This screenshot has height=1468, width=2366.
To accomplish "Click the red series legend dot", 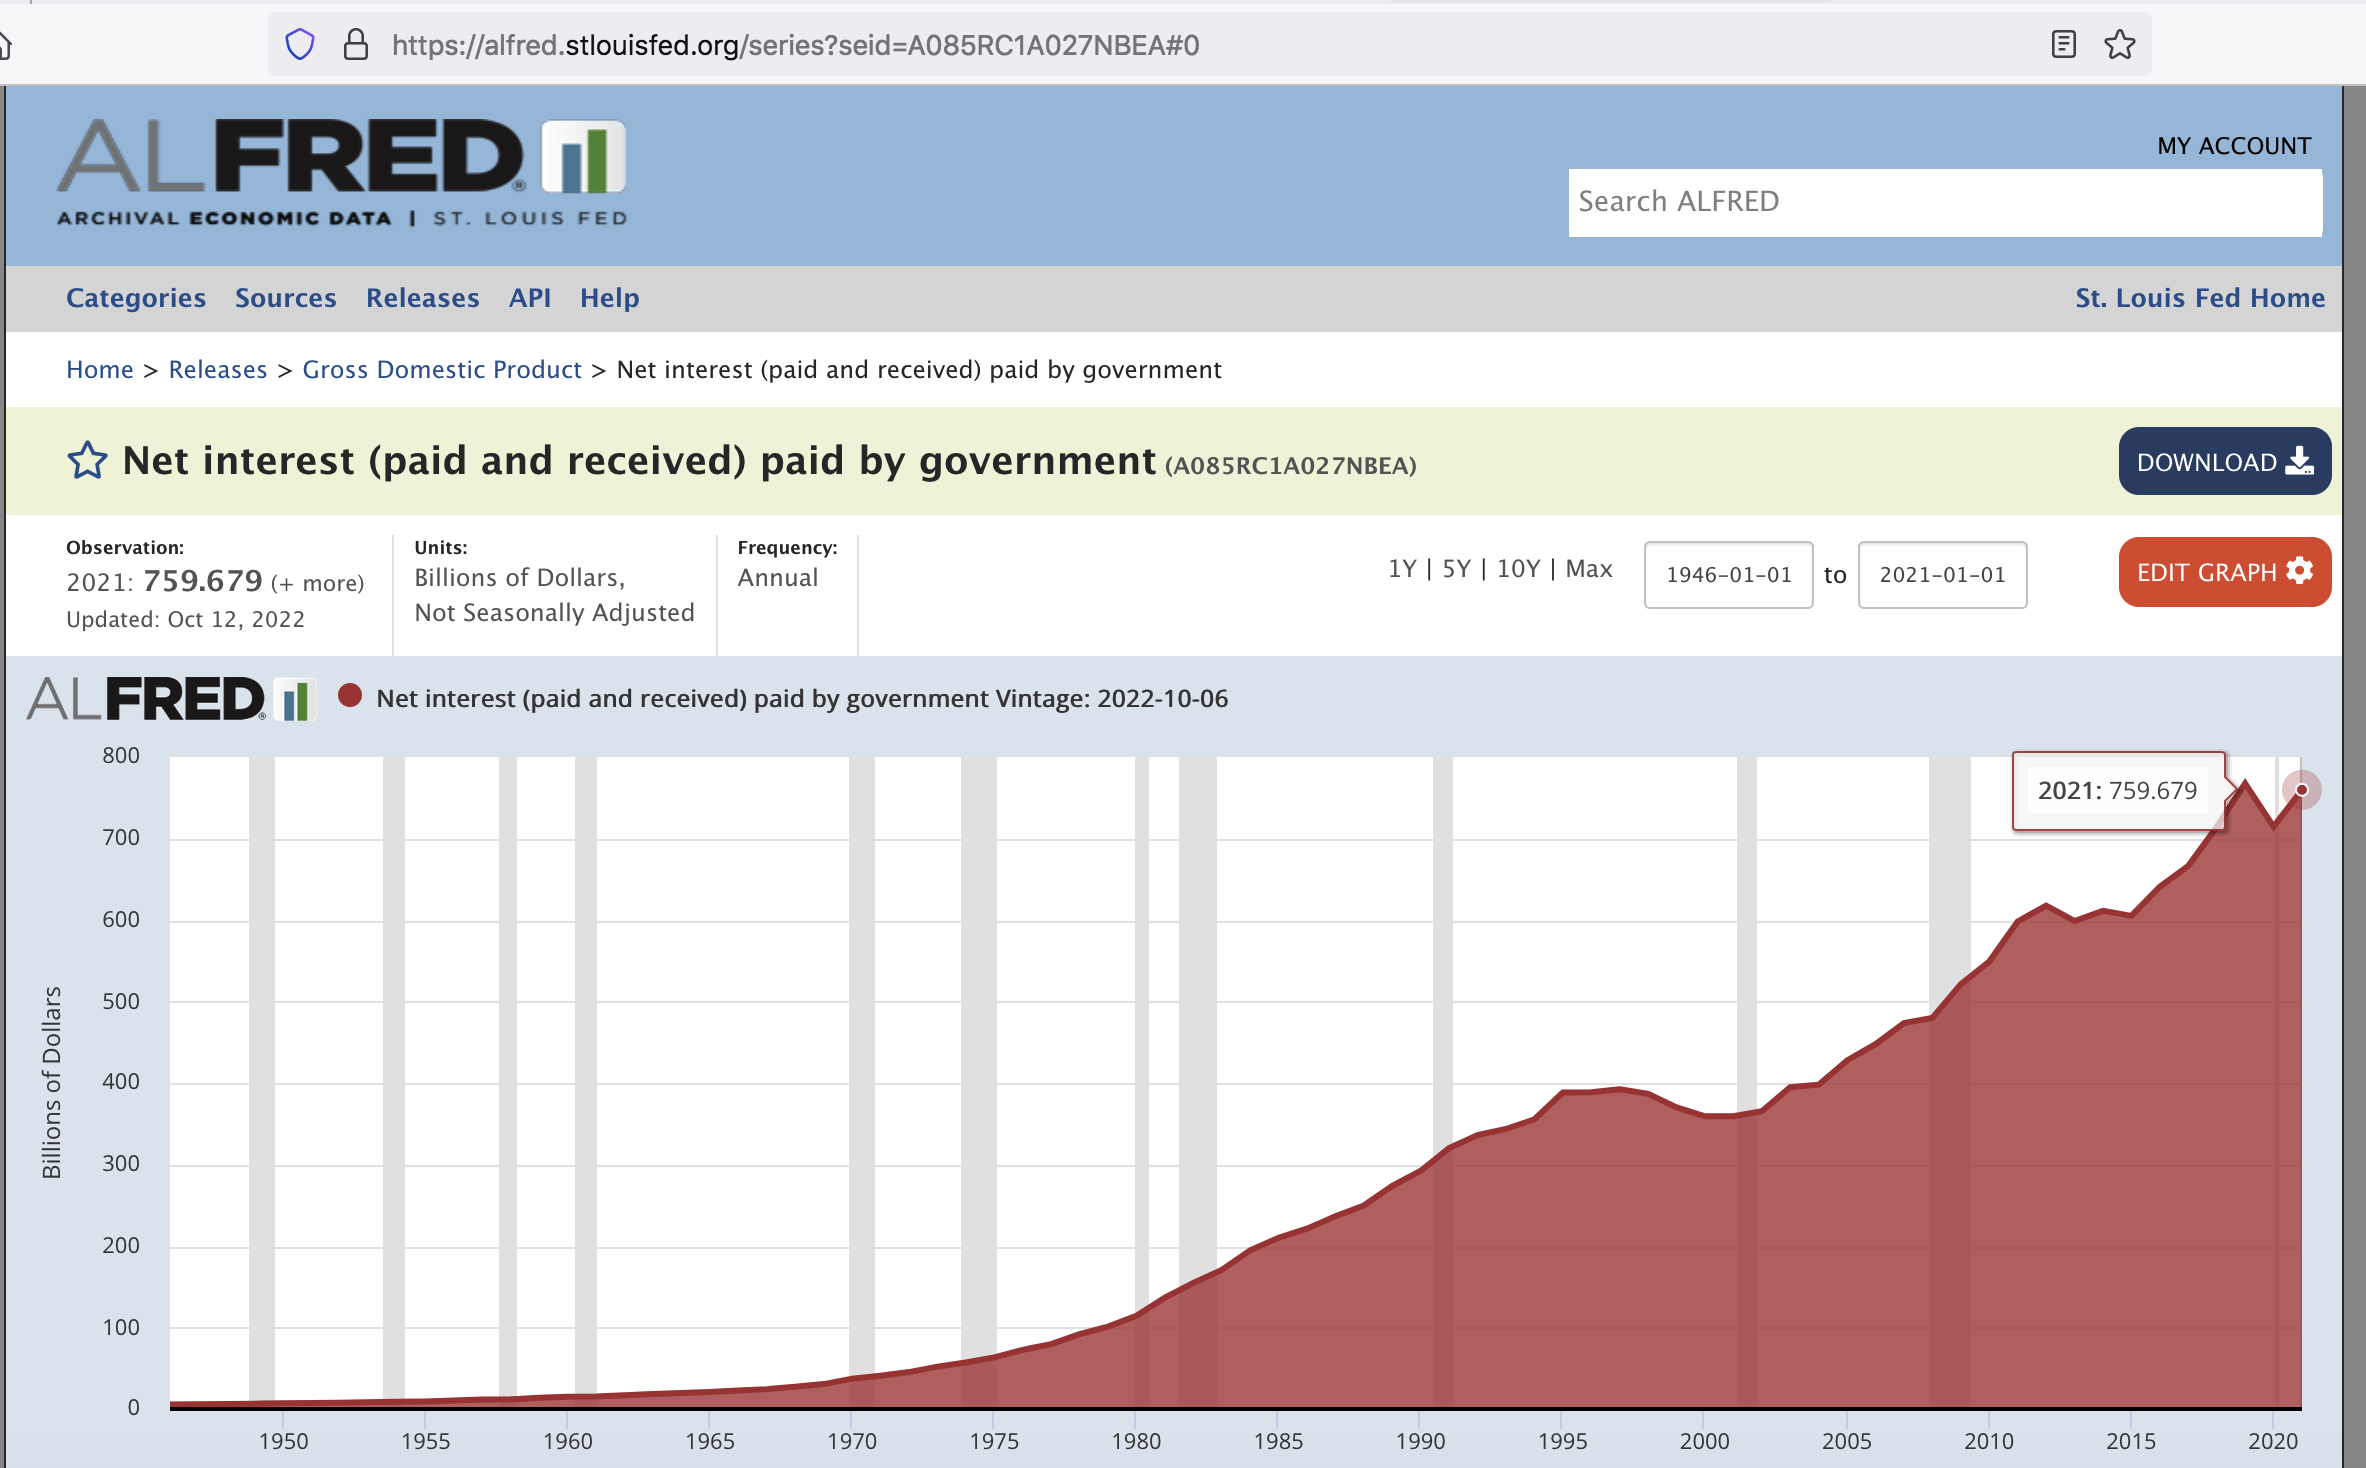I will tap(350, 696).
